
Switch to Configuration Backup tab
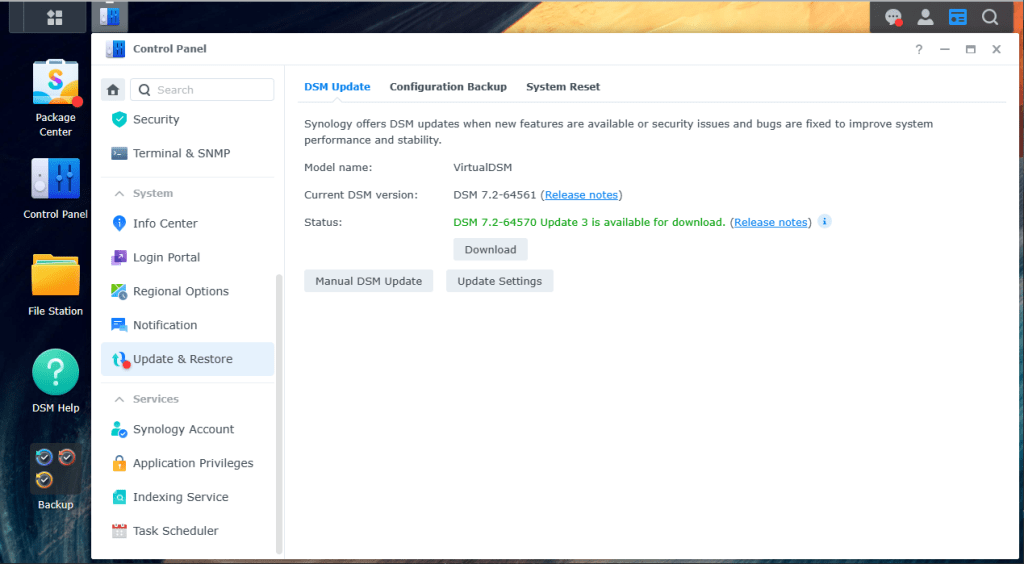(448, 87)
